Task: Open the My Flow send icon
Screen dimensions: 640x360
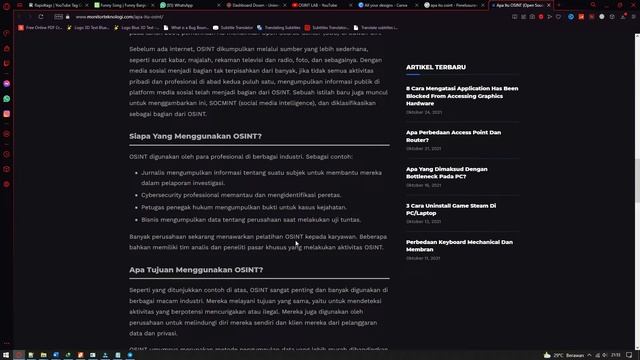Action: (x=550, y=17)
